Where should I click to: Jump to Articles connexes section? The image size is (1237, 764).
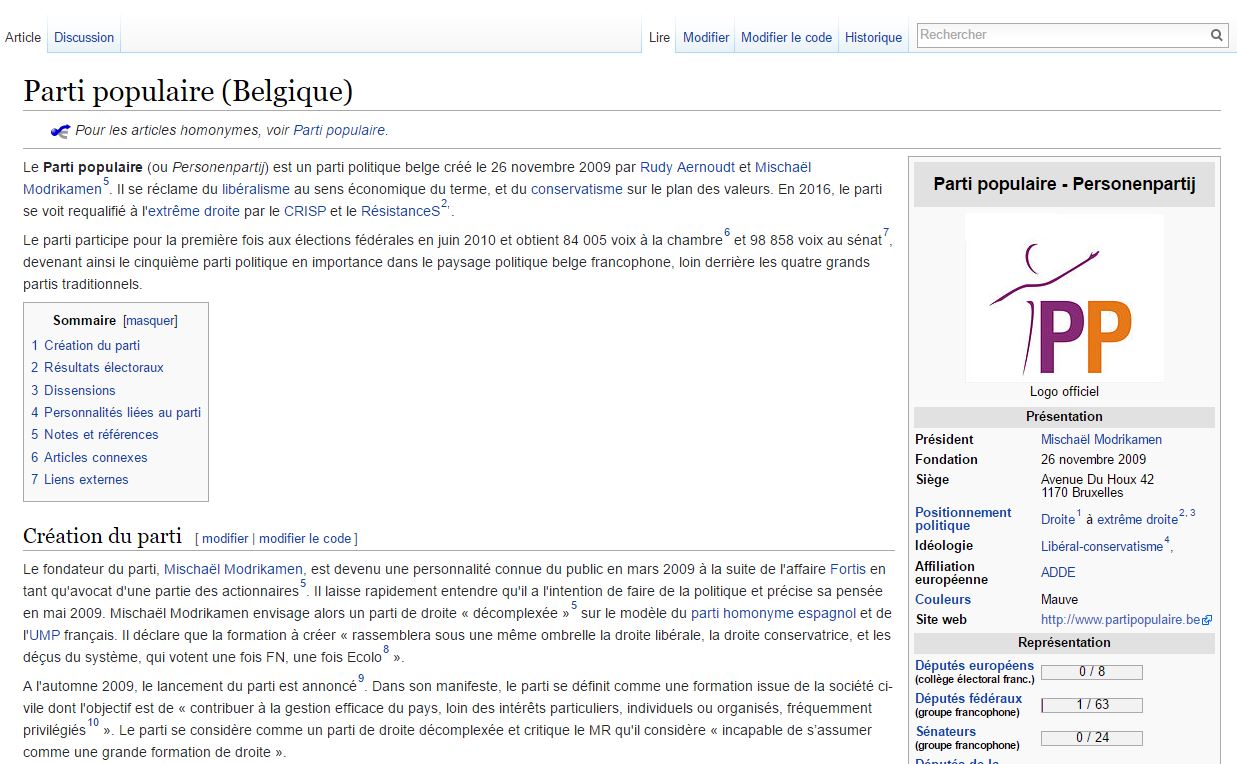coord(89,457)
